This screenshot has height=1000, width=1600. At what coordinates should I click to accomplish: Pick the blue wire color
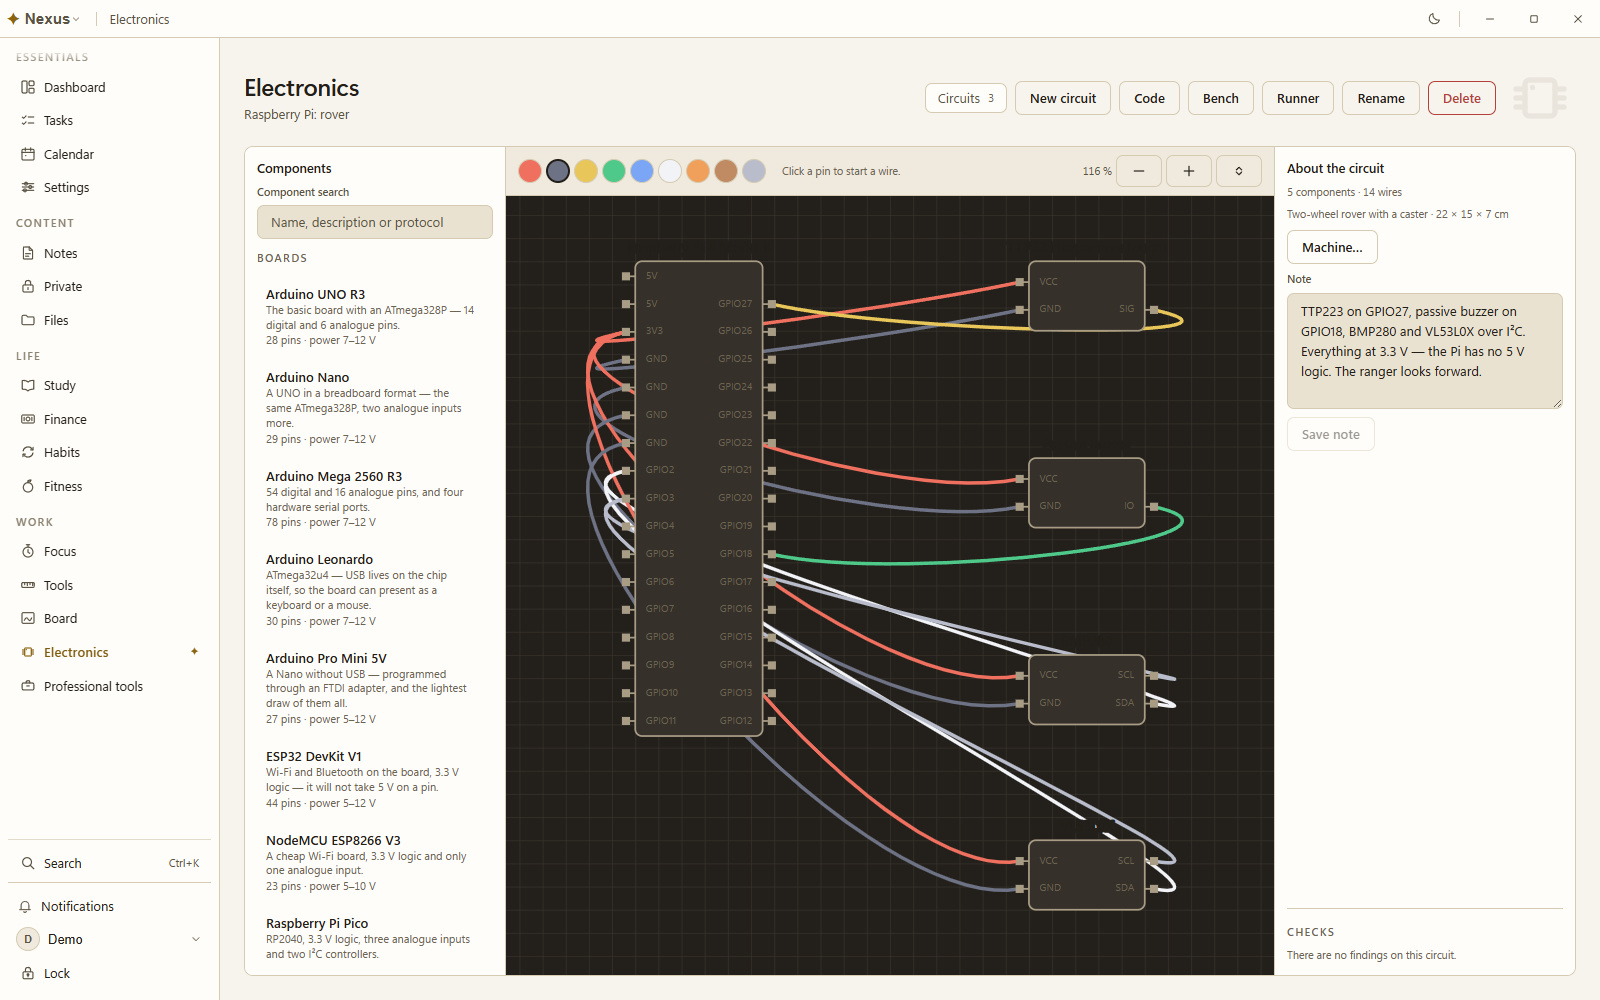click(x=642, y=171)
